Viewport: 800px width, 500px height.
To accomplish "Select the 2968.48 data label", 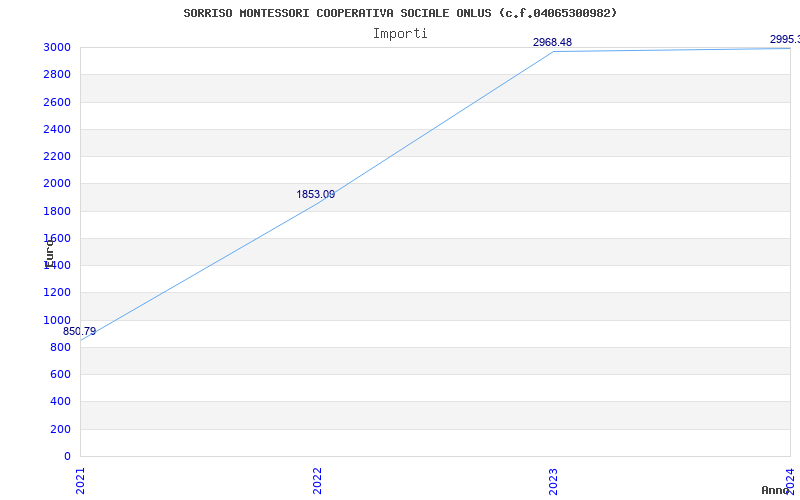I will [552, 42].
